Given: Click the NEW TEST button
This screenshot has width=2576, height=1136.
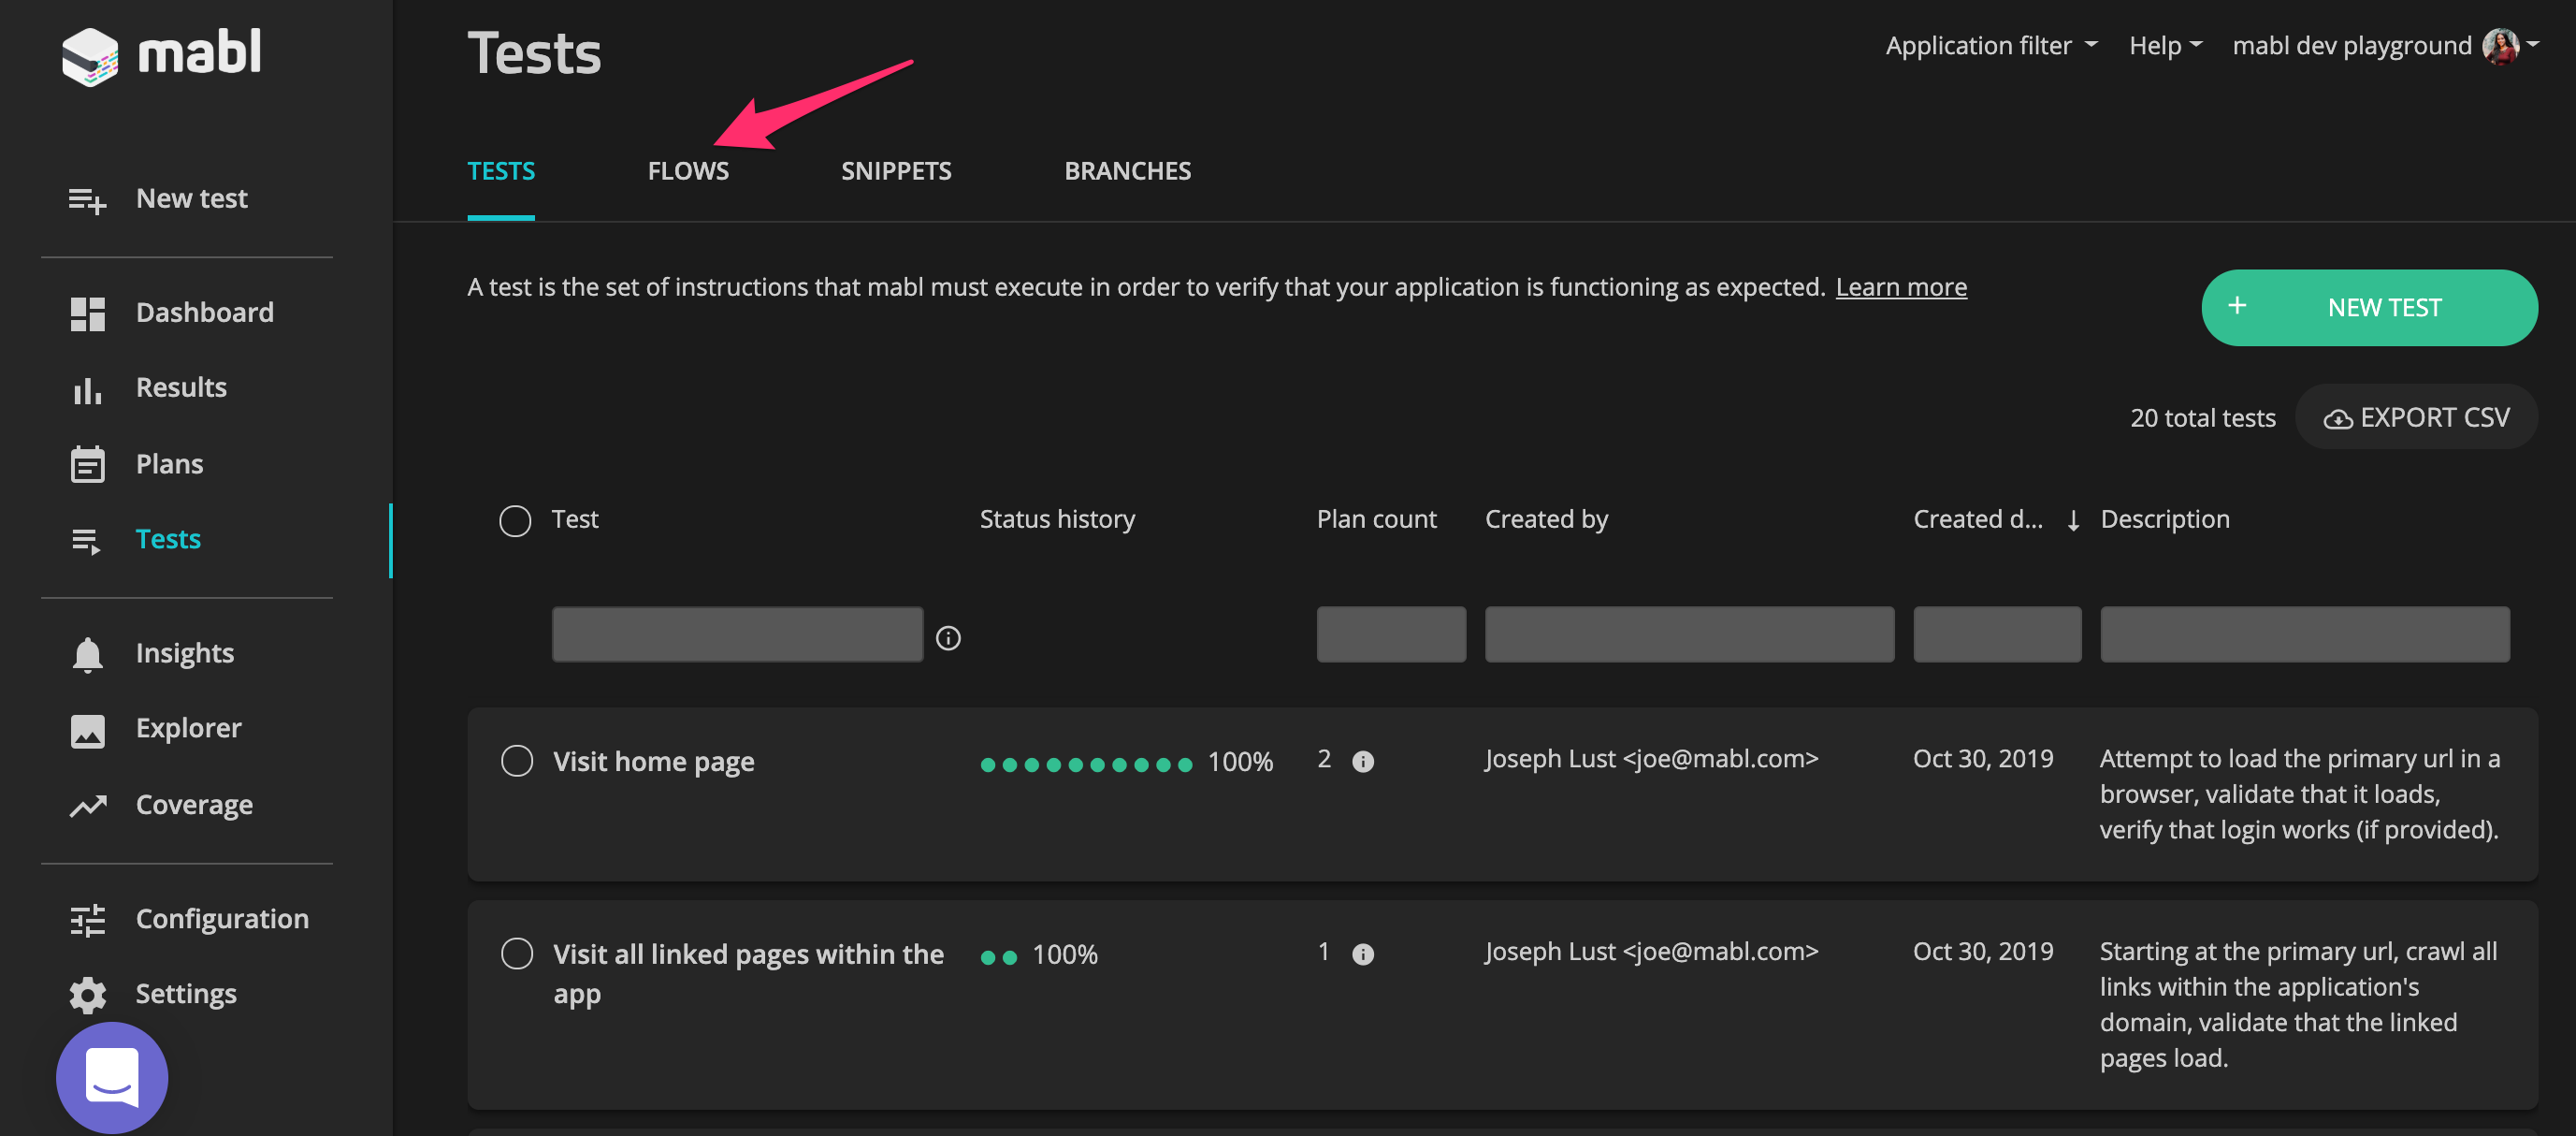Looking at the screenshot, I should (2367, 307).
